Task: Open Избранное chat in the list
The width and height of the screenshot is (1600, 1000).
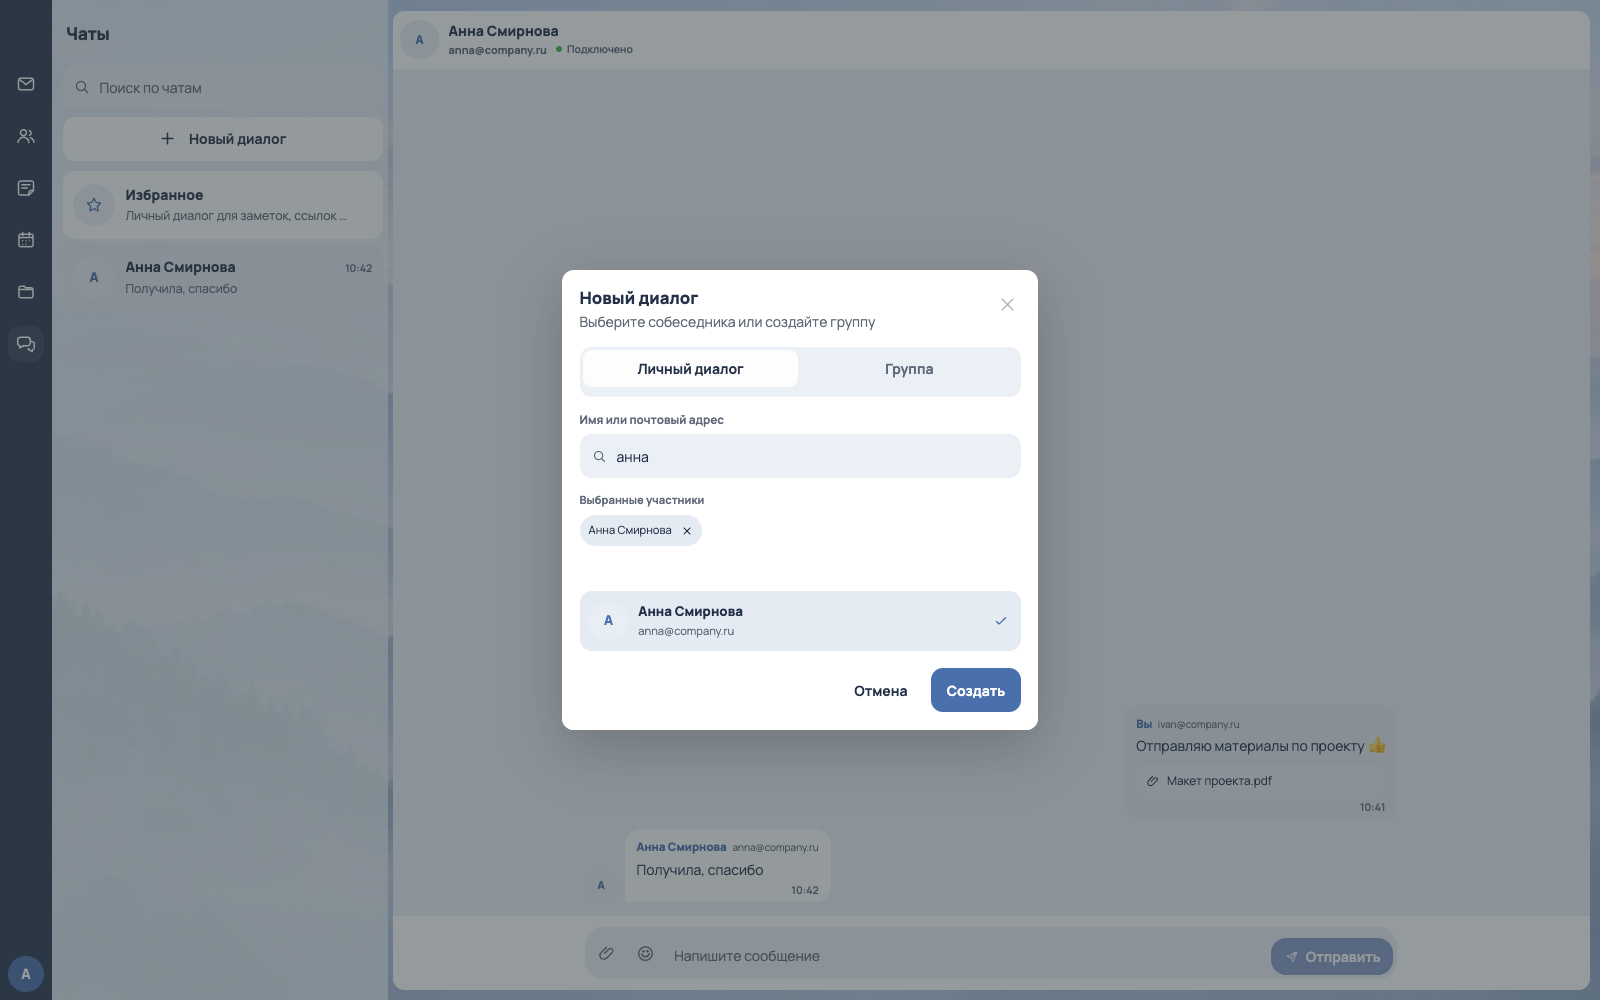Action: point(223,205)
